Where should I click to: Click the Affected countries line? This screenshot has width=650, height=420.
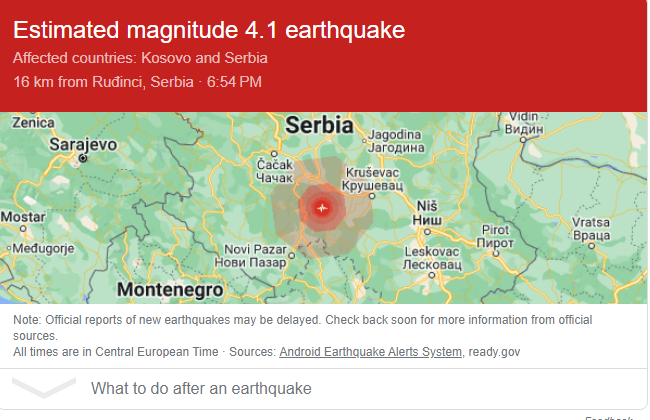click(x=141, y=58)
